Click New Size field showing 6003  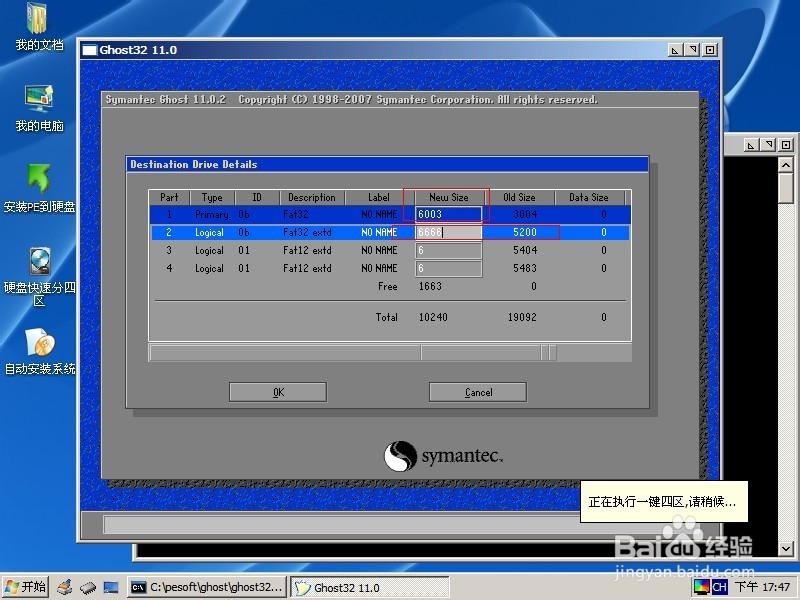point(448,214)
